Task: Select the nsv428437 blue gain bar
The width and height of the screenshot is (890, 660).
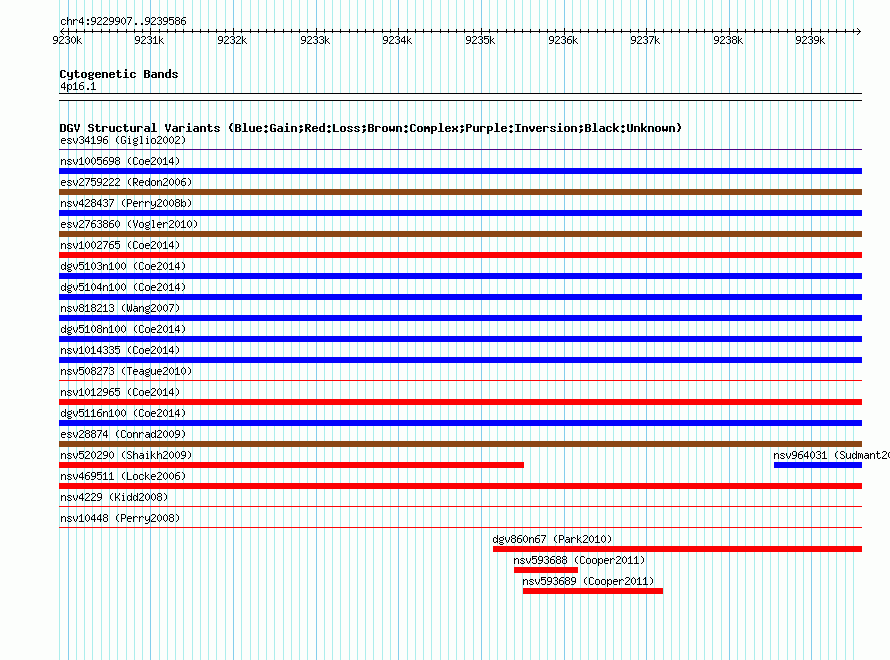Action: (460, 213)
